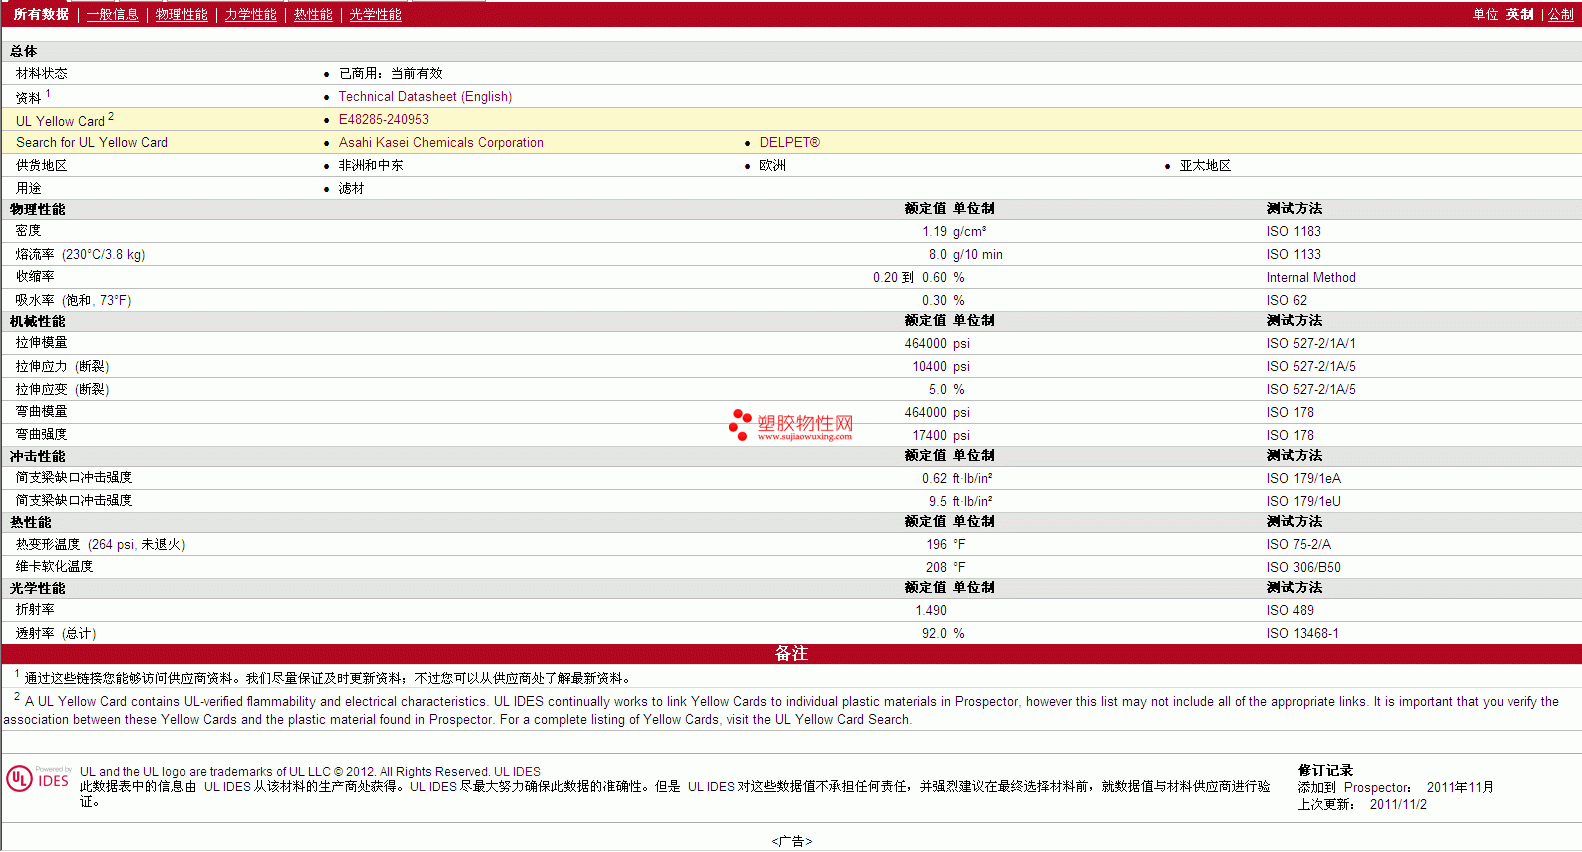Show the 光学性能 tab
The image size is (1582, 852).
pyautogui.click(x=376, y=14)
